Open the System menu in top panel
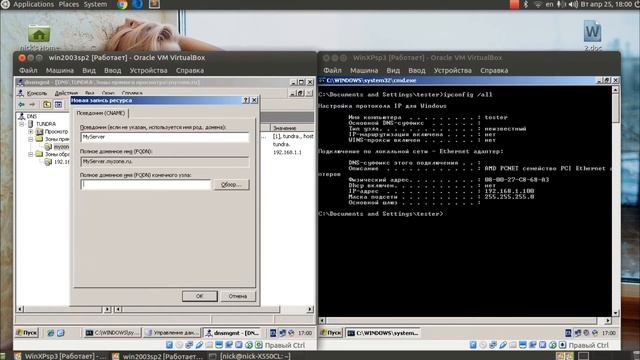Screen dimensions: 640x360 95,4
